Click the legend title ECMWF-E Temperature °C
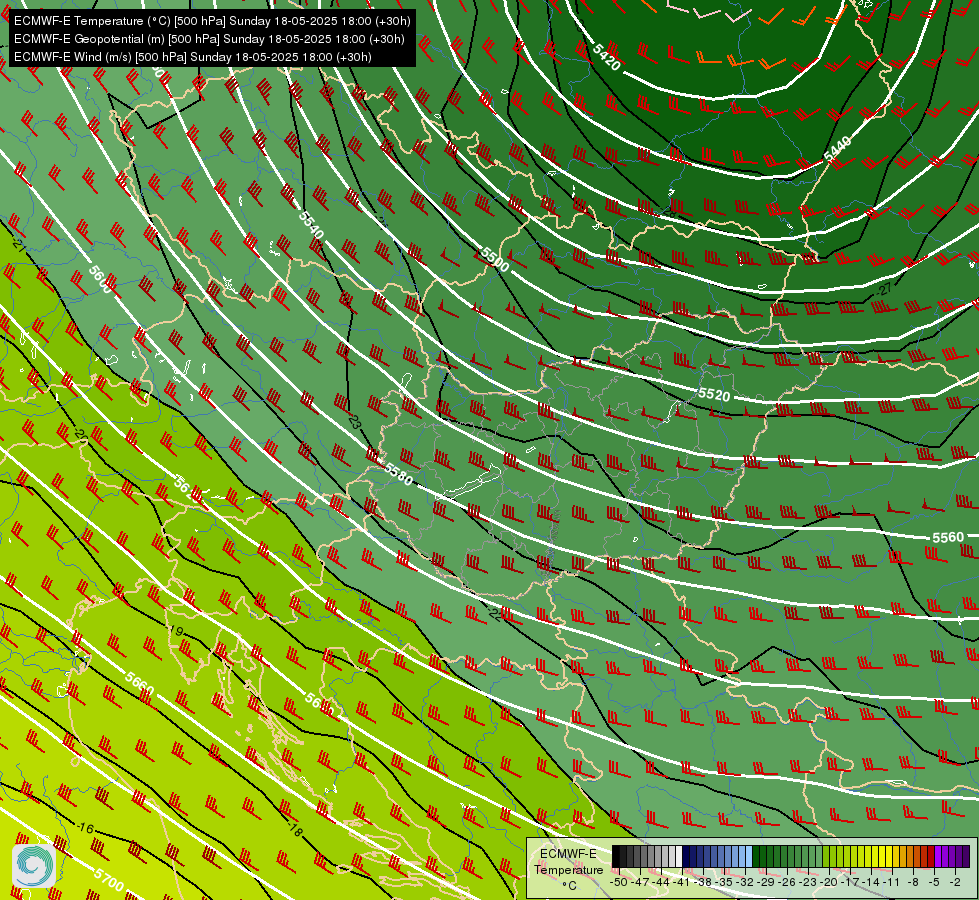The height and width of the screenshot is (900, 979). [x=569, y=869]
